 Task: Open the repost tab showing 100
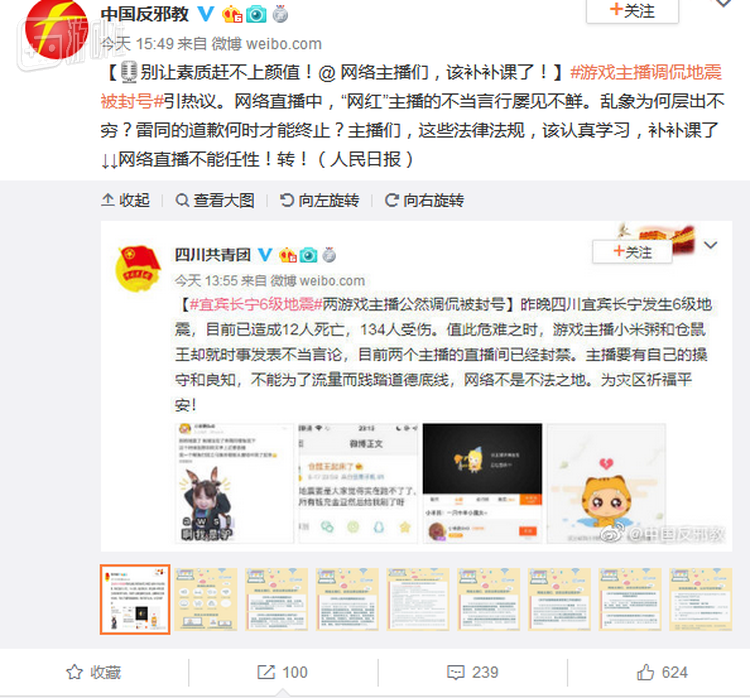pos(282,672)
